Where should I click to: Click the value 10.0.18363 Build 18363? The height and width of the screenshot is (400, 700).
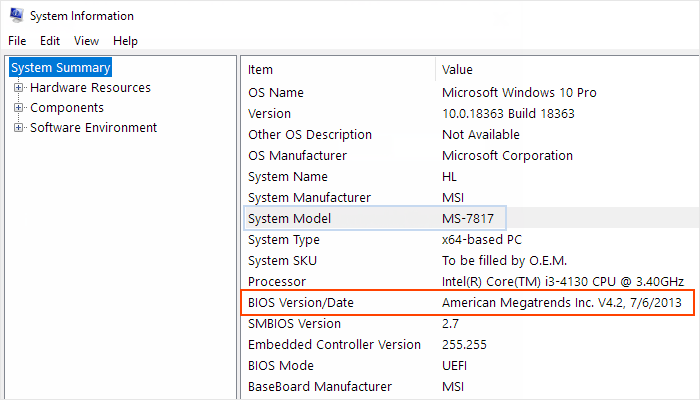coord(508,113)
